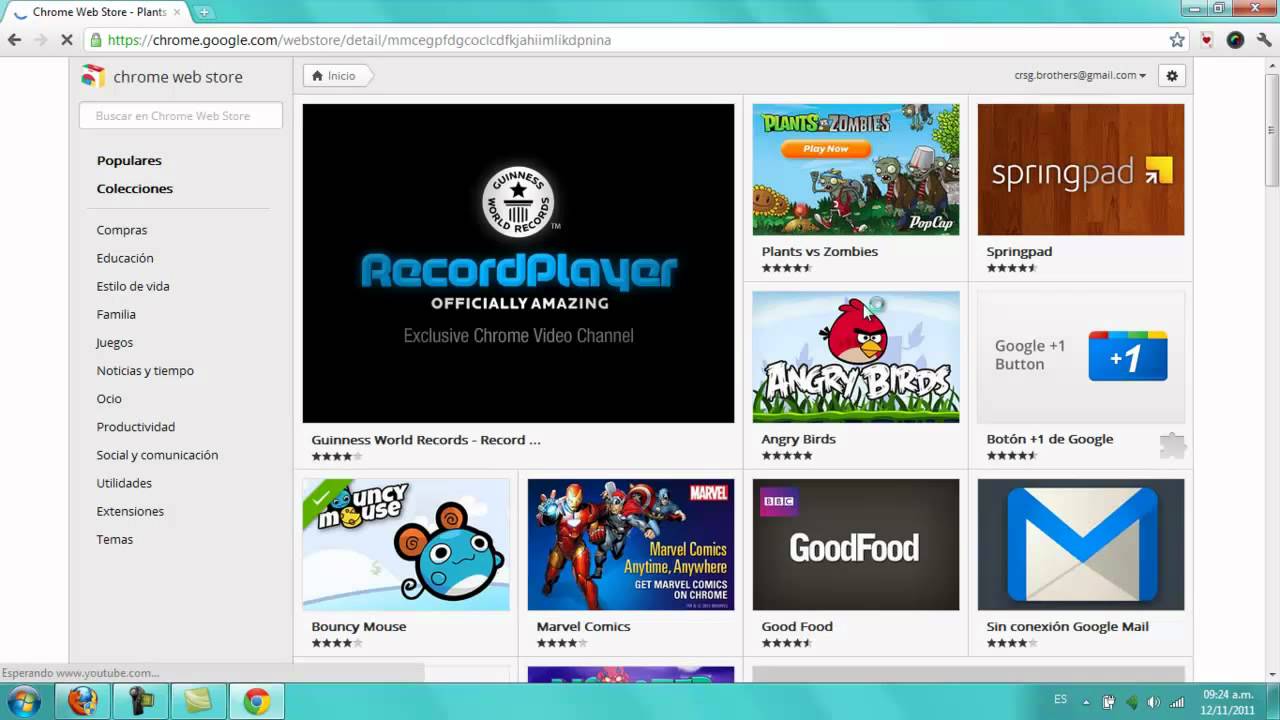Open a new browser tab
The height and width of the screenshot is (720, 1280).
[x=204, y=12]
